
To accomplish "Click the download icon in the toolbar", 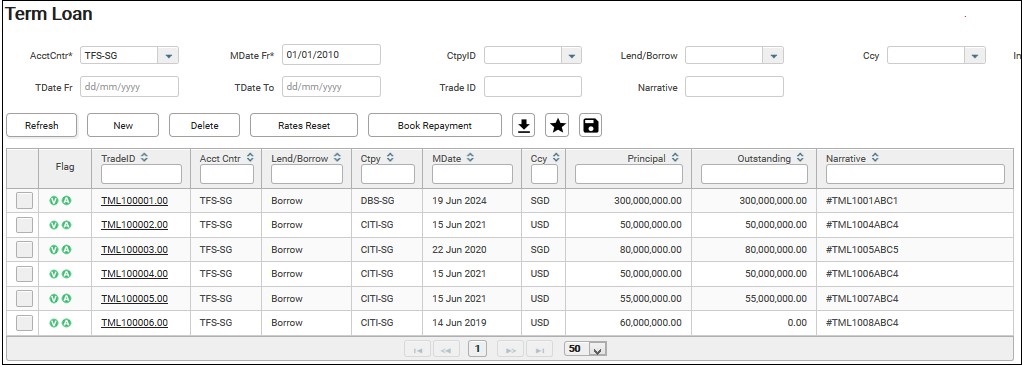I will click(x=523, y=125).
